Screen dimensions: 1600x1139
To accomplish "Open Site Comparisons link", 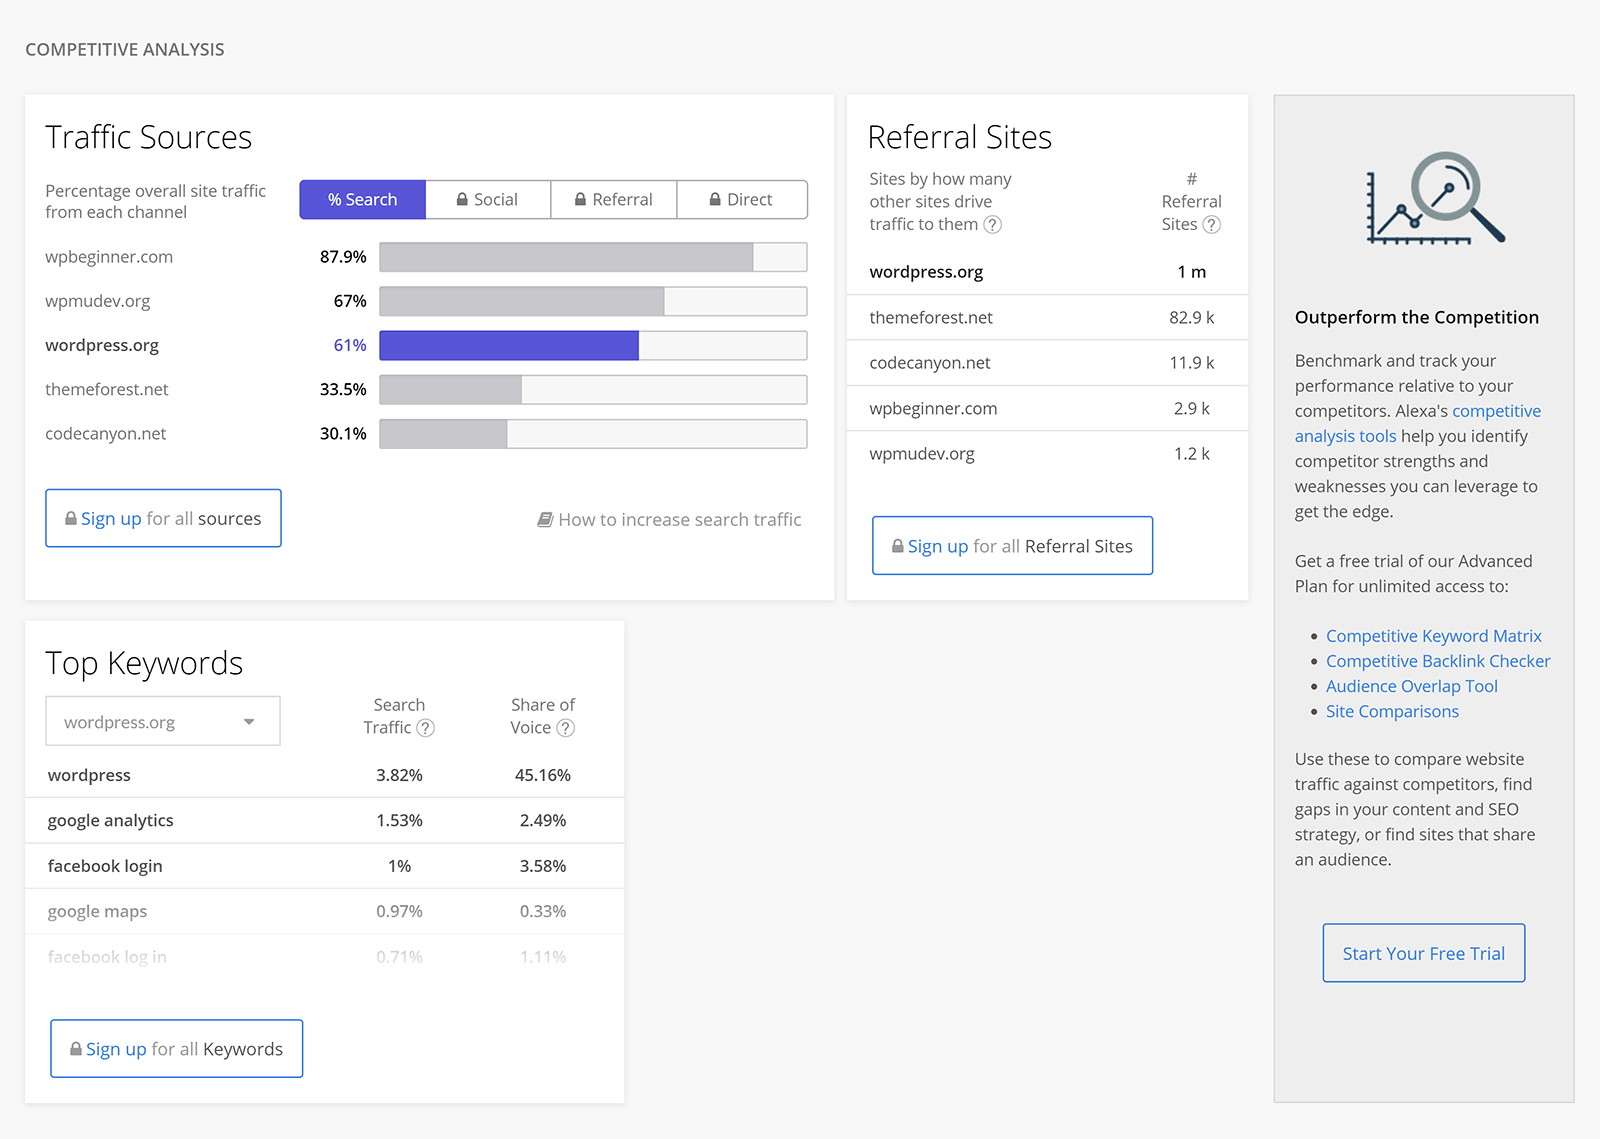I will pyautogui.click(x=1392, y=711).
